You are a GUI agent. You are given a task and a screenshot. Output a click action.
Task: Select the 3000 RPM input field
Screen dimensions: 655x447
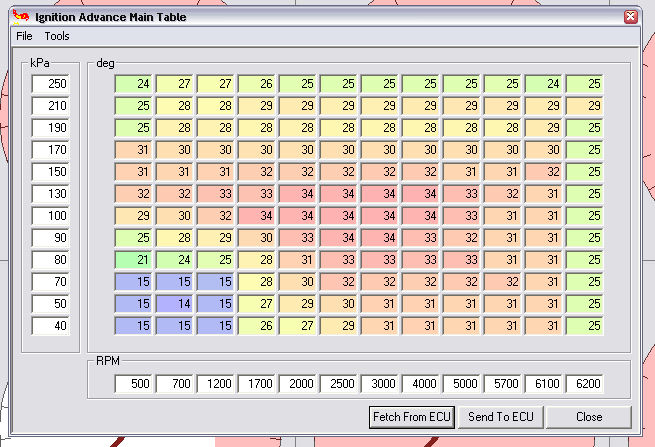click(379, 384)
